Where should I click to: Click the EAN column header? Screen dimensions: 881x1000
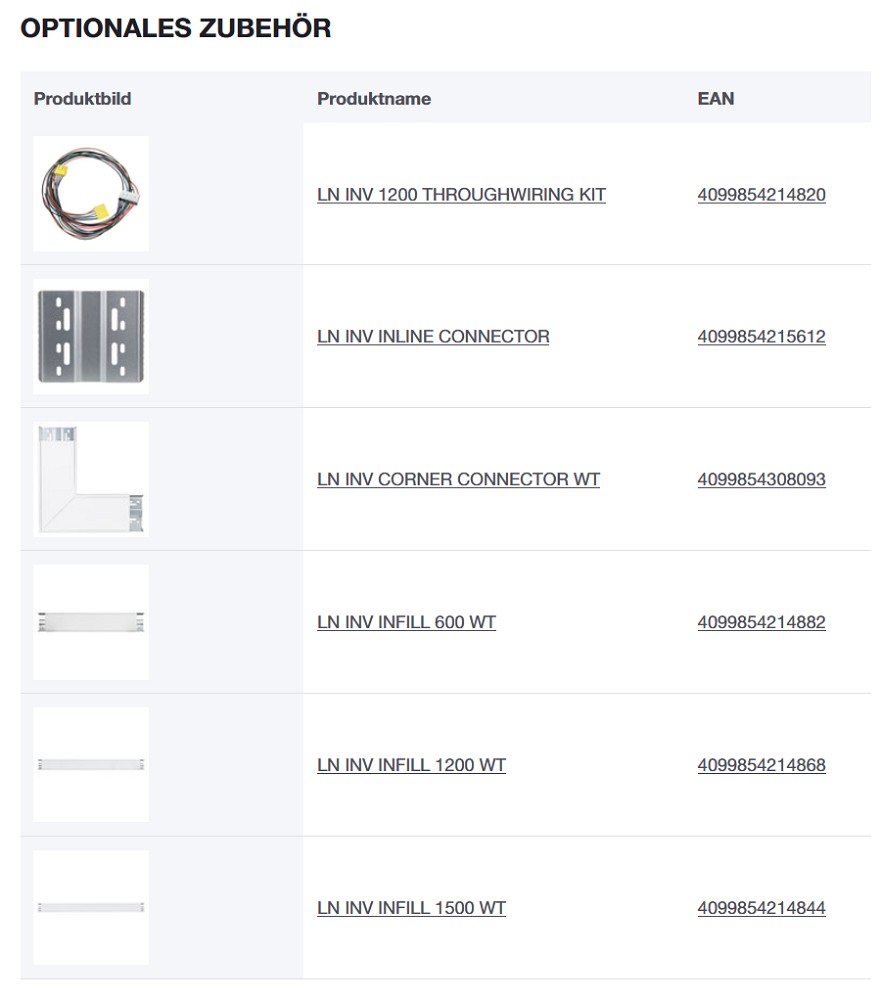click(716, 99)
